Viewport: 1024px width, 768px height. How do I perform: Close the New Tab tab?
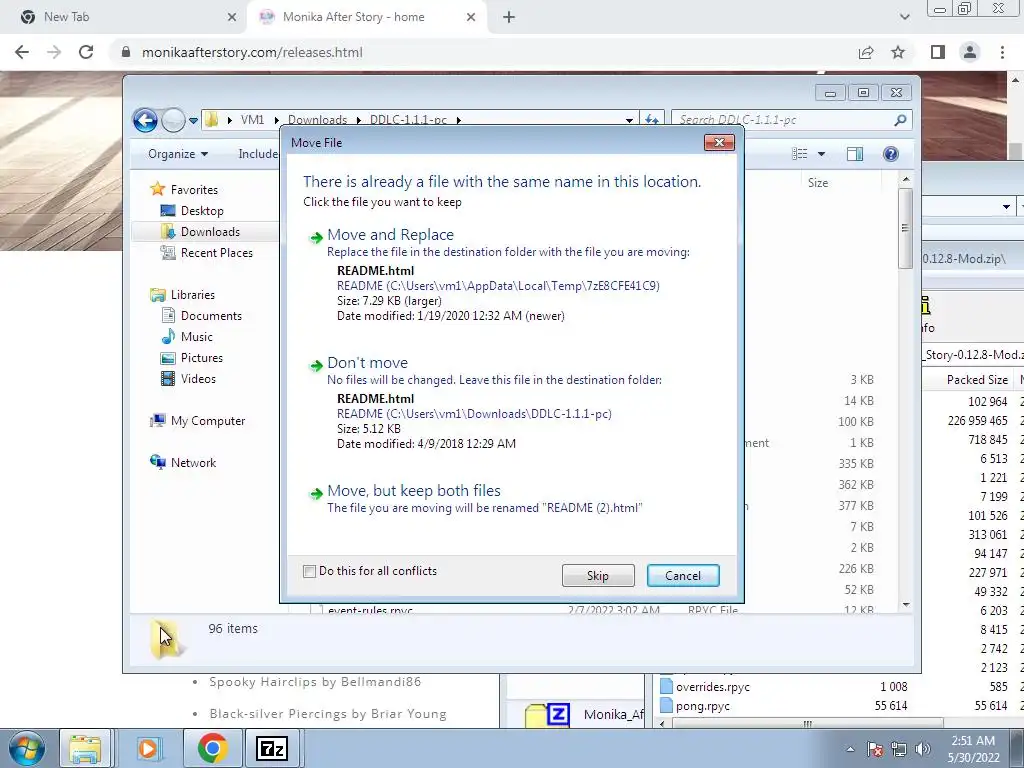[231, 17]
